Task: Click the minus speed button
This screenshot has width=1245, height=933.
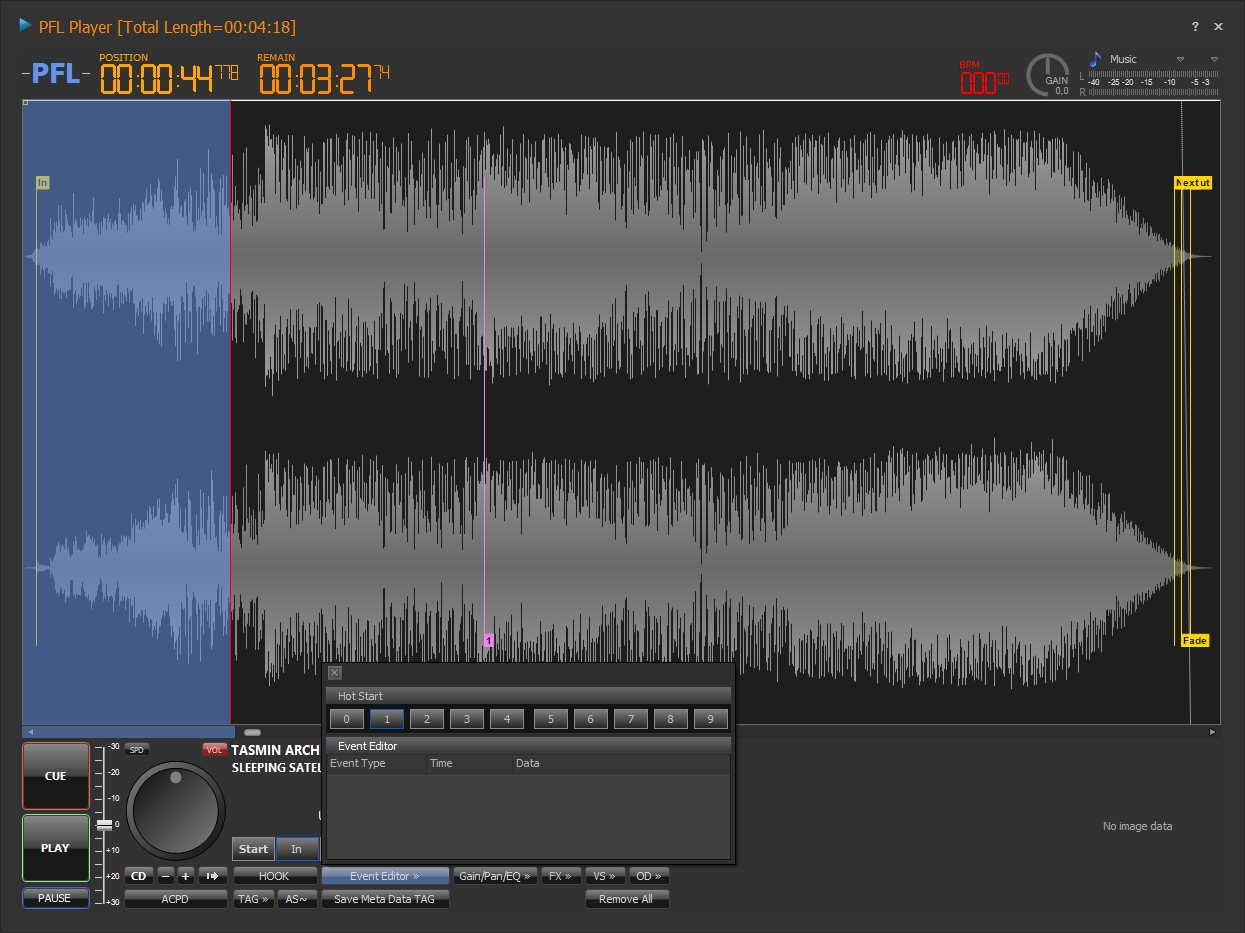Action: 166,876
